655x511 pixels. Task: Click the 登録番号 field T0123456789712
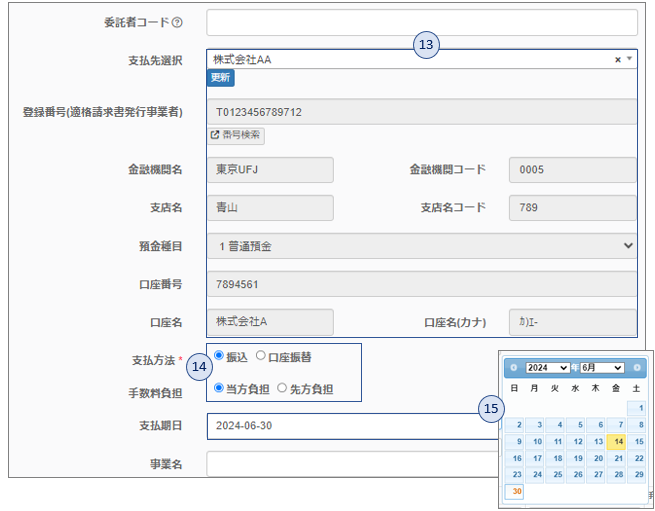point(422,112)
